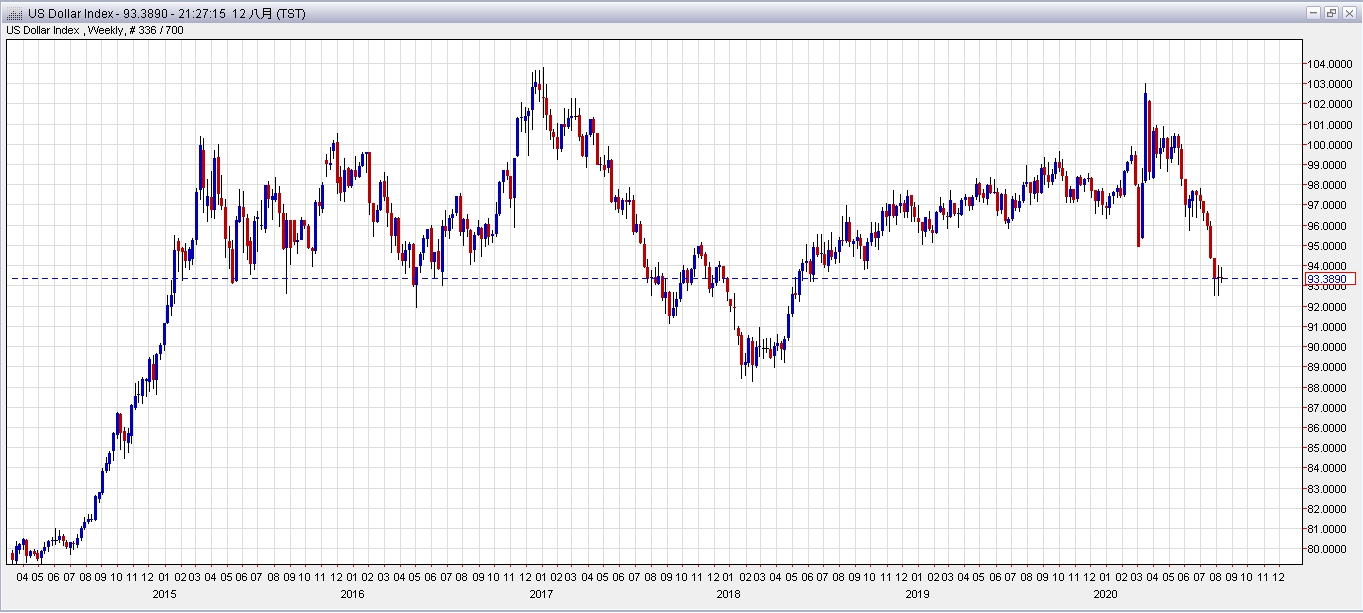The width and height of the screenshot is (1363, 613).
Task: Click the chart window icon in title bar
Action: point(14,13)
